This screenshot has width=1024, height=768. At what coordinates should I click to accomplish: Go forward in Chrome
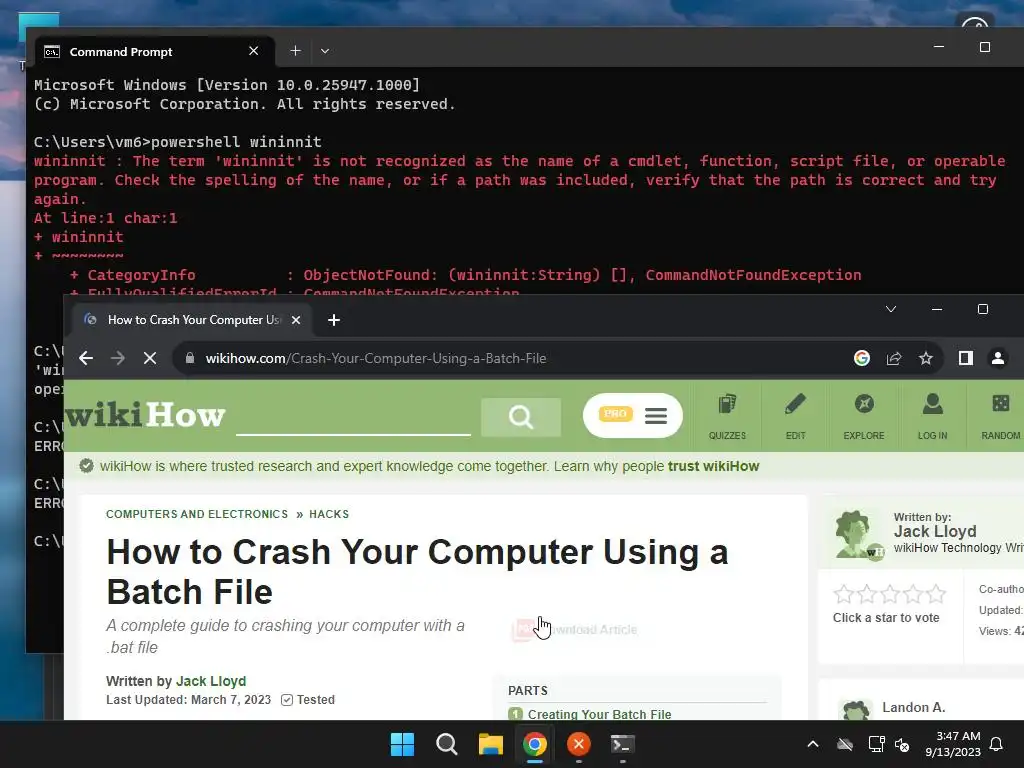(x=118, y=358)
